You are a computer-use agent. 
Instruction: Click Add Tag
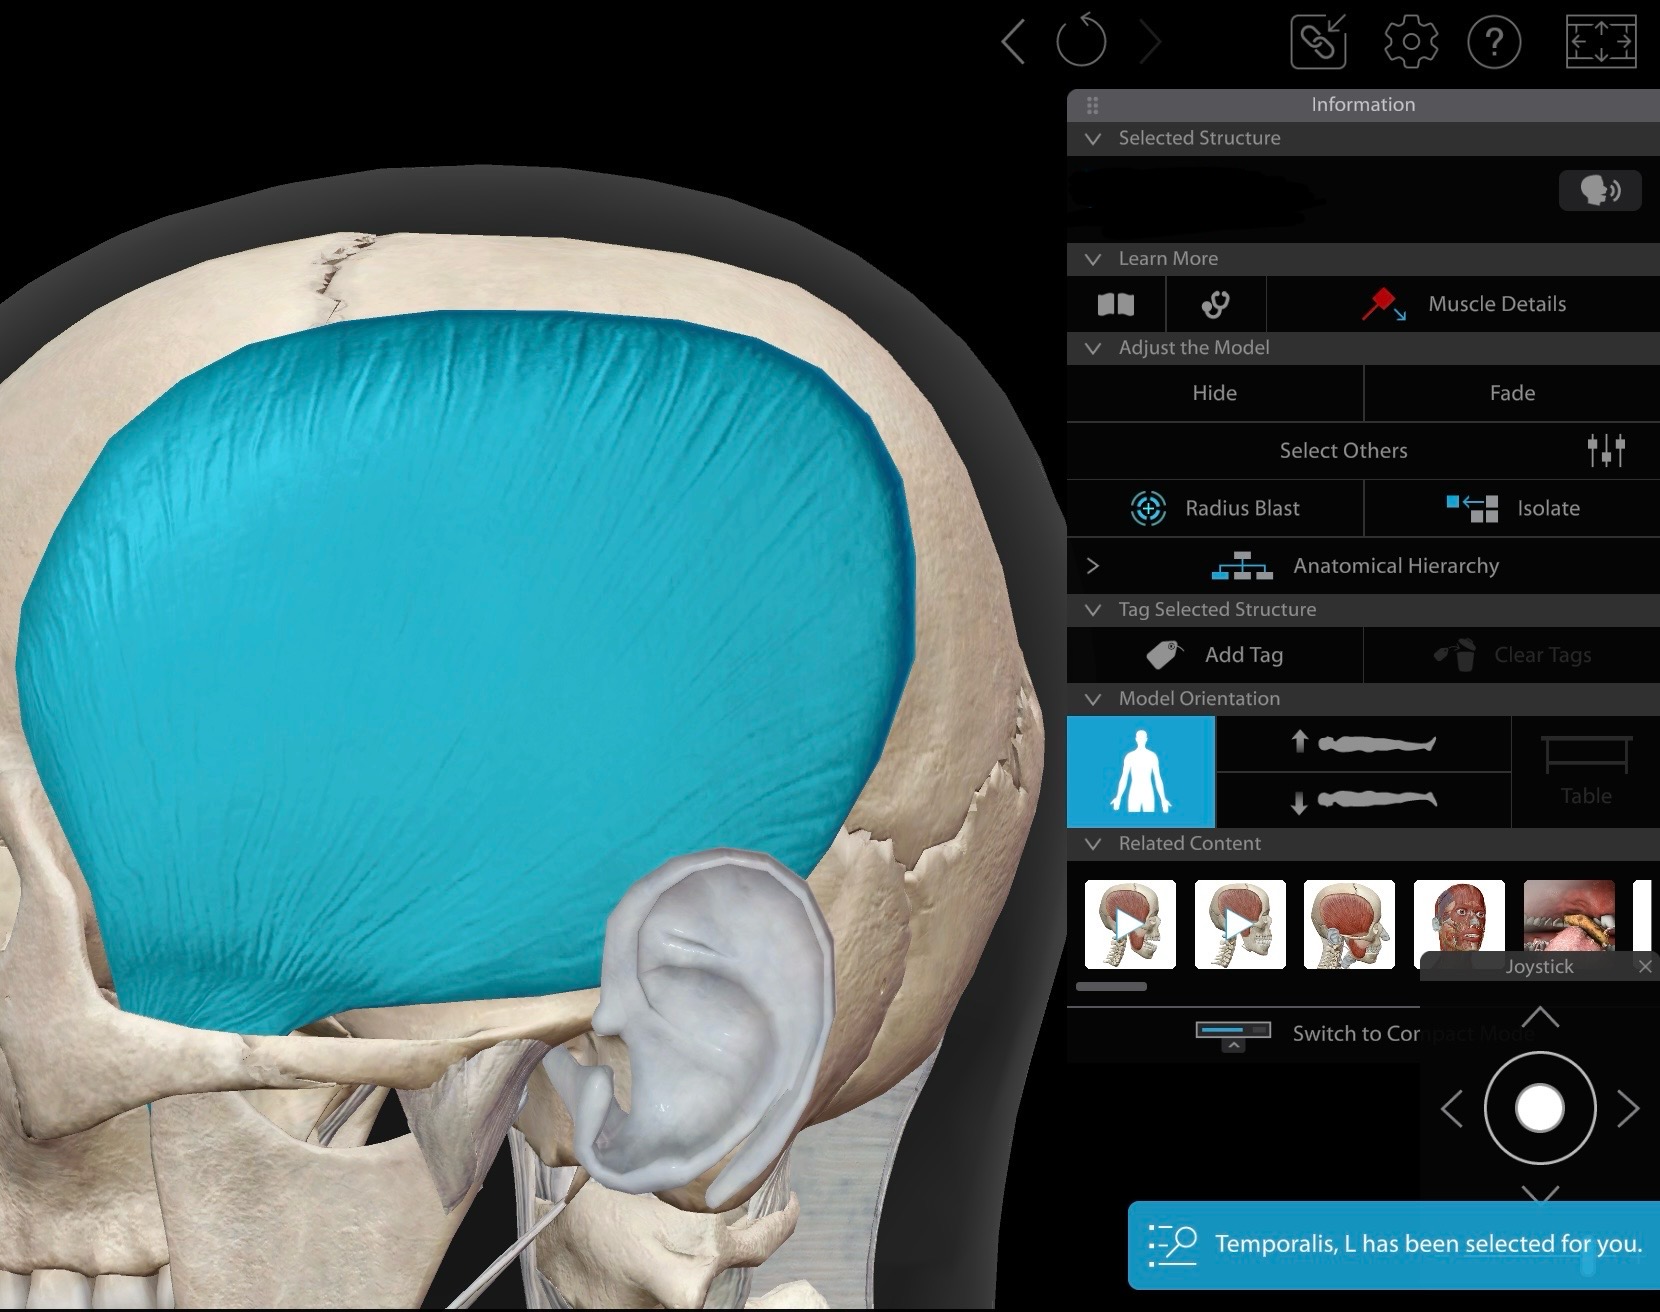pyautogui.click(x=1215, y=655)
